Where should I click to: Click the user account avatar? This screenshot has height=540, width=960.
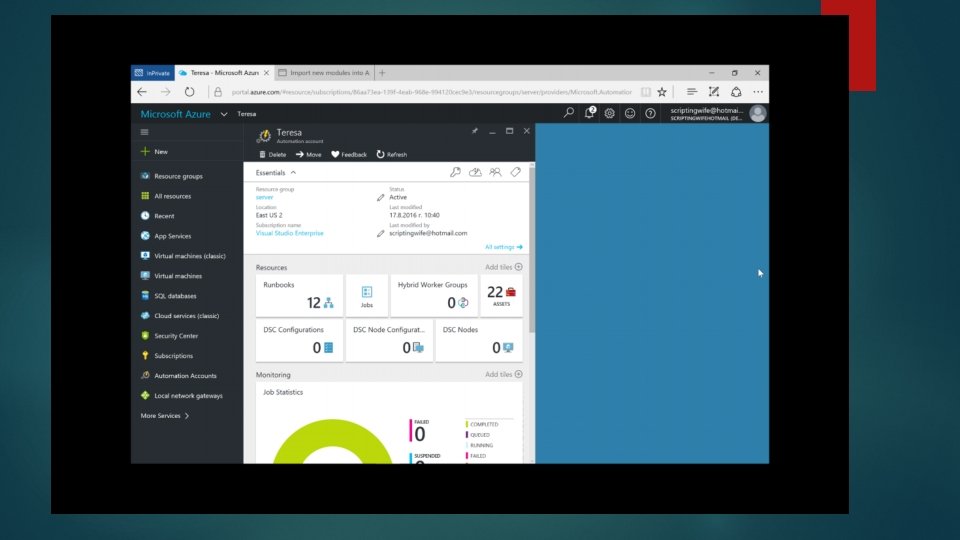[757, 113]
